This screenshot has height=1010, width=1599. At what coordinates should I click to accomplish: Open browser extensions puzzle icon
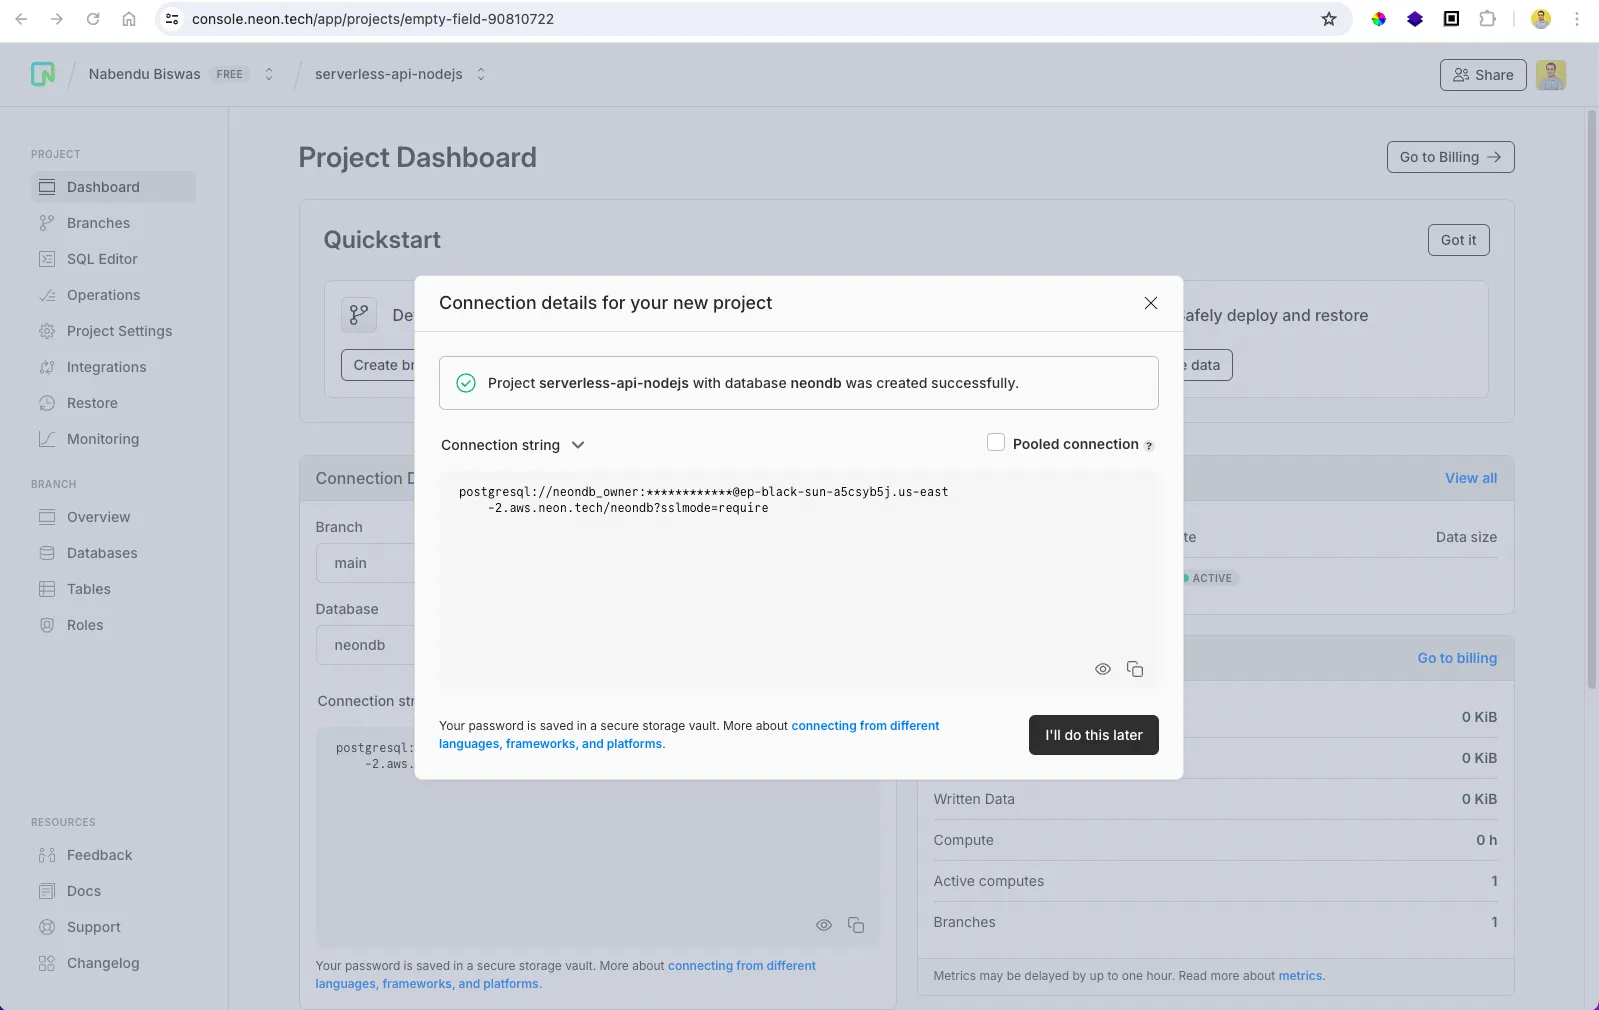(x=1487, y=19)
